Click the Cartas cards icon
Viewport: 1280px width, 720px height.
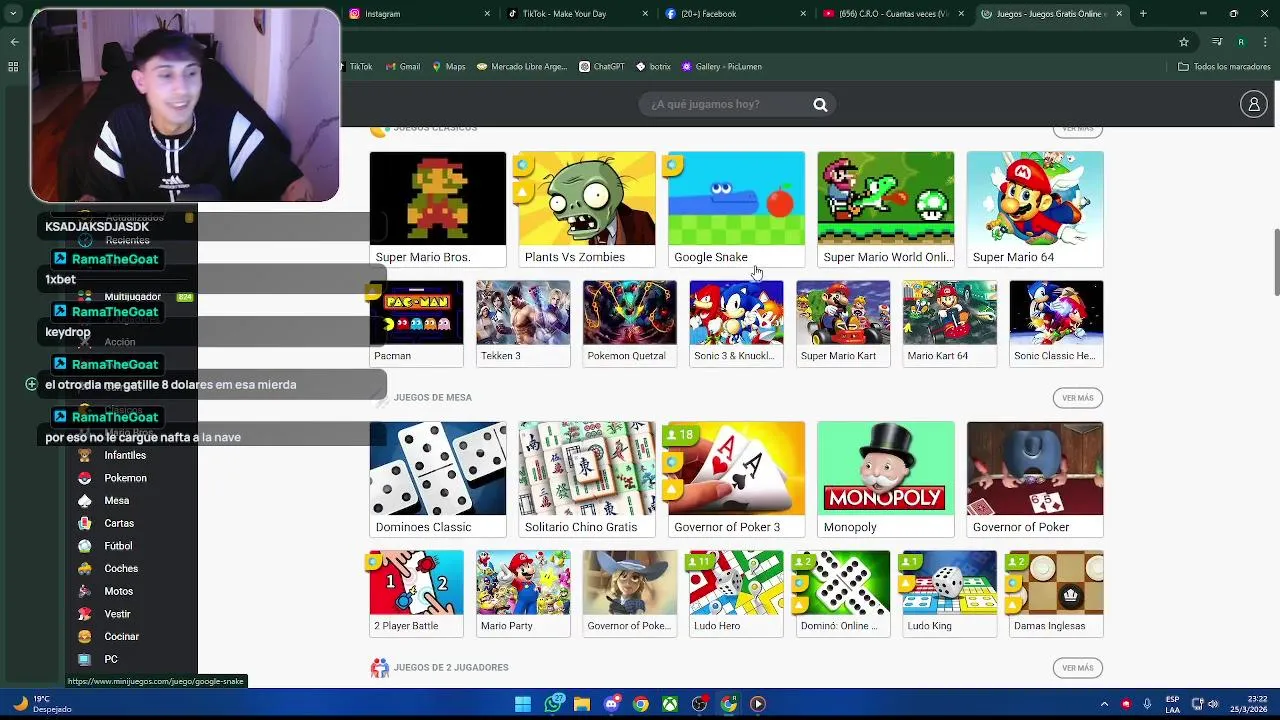click(x=85, y=523)
